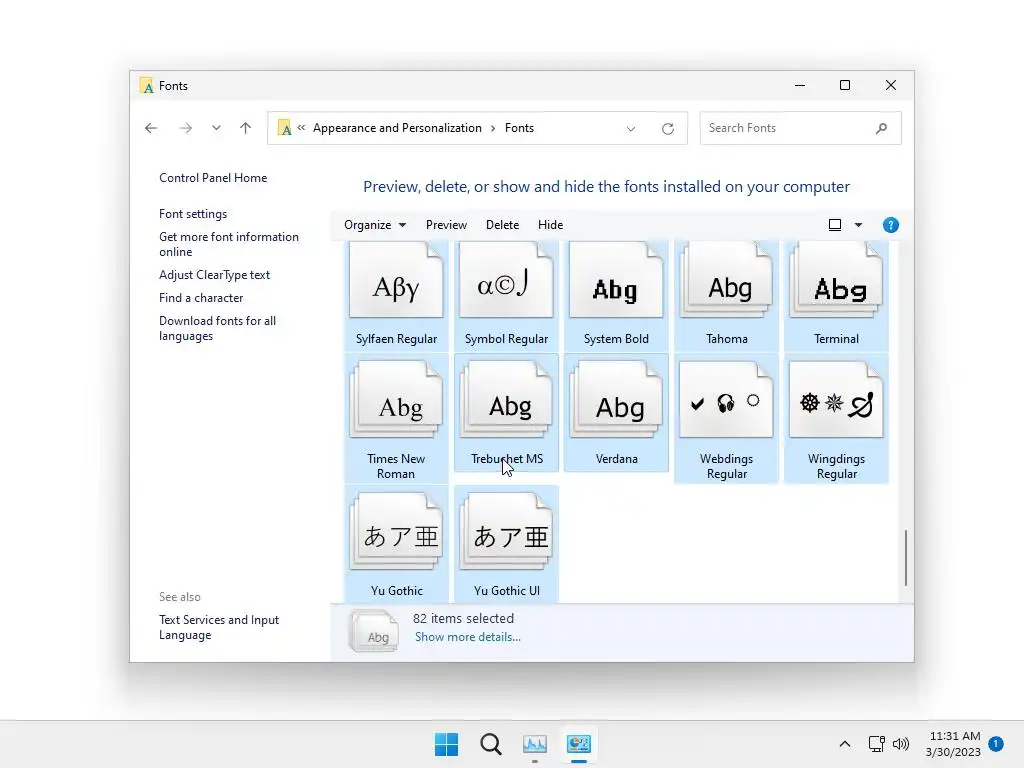
Task: Select the Sylfaen Regular font icon
Action: coord(396,280)
